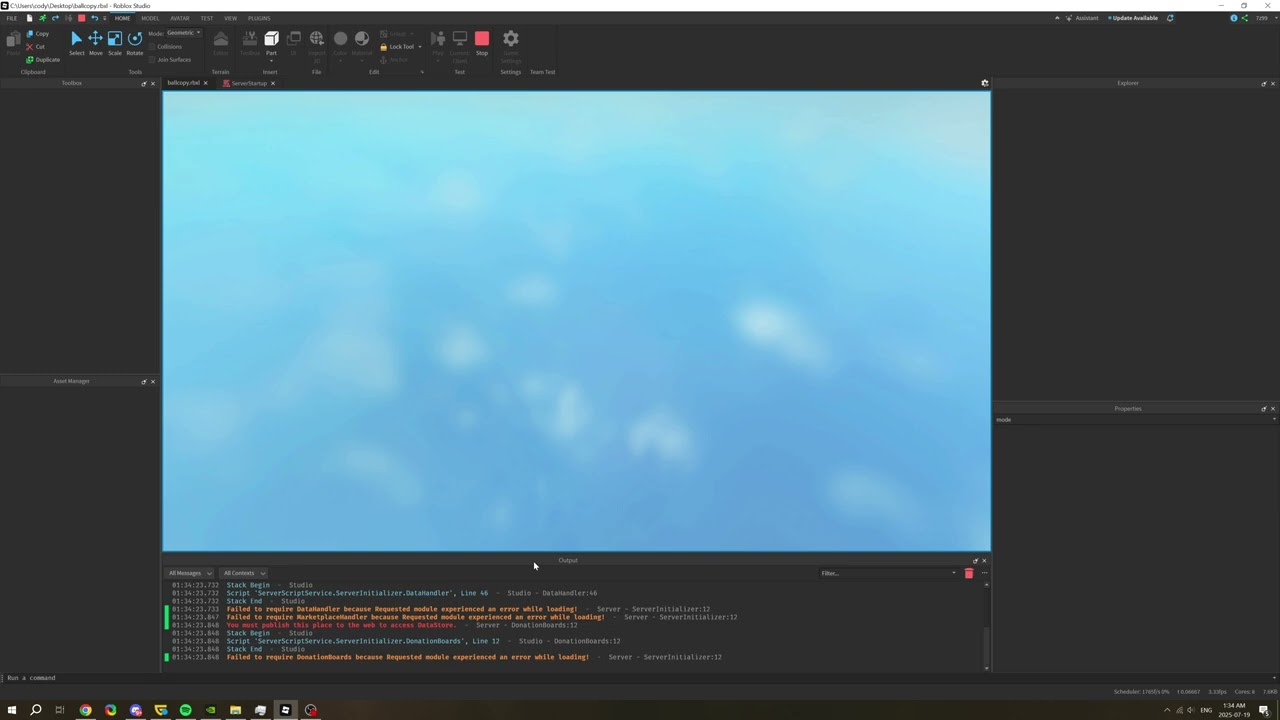The height and width of the screenshot is (720, 1280).
Task: Undock the Explorer panel
Action: click(1263, 83)
